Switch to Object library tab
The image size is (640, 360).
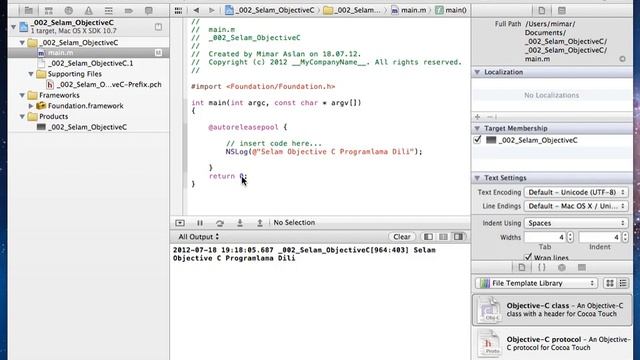click(562, 268)
